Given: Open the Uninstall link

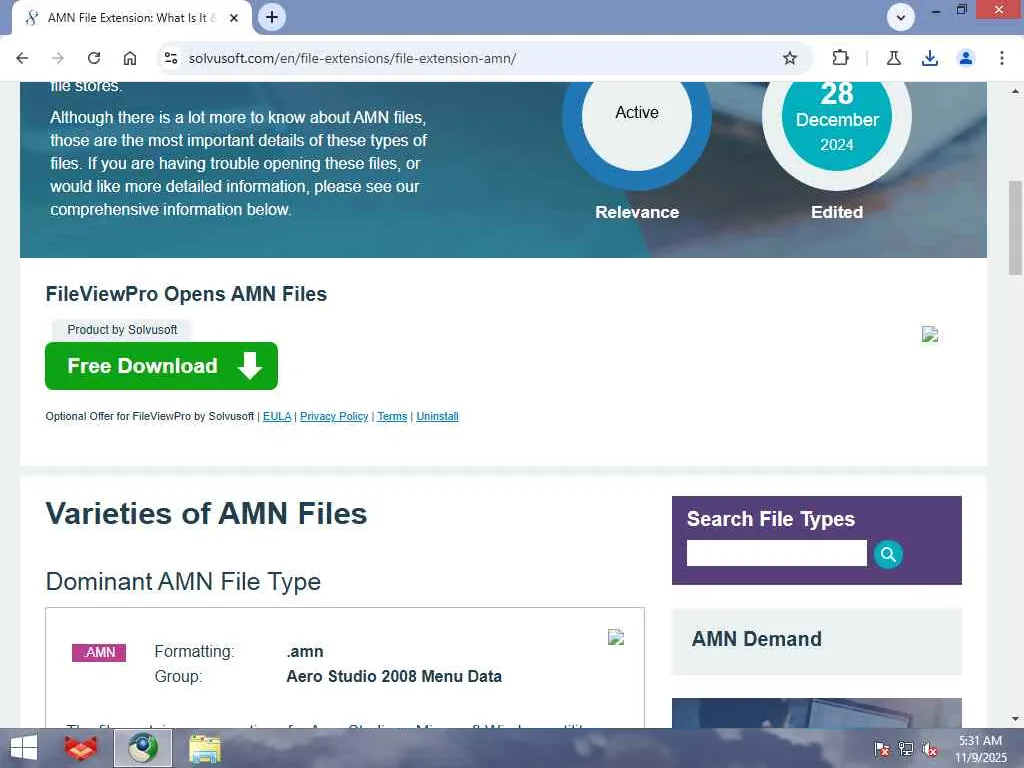Looking at the screenshot, I should [x=437, y=416].
